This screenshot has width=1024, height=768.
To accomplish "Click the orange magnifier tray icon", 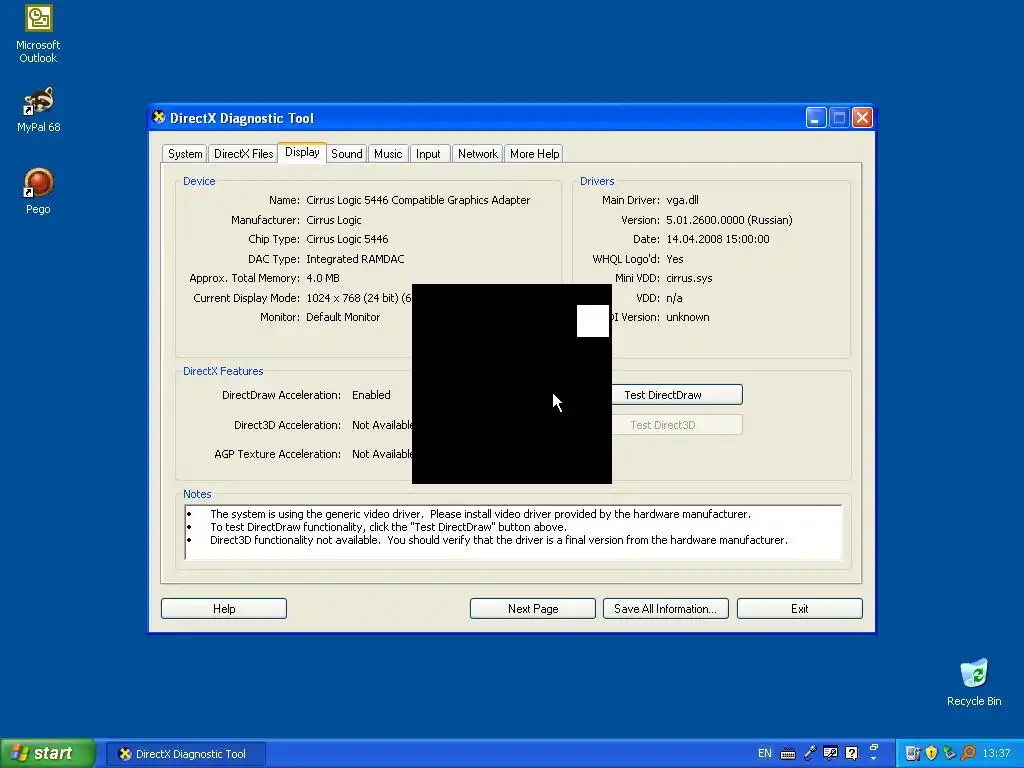I will [968, 754].
